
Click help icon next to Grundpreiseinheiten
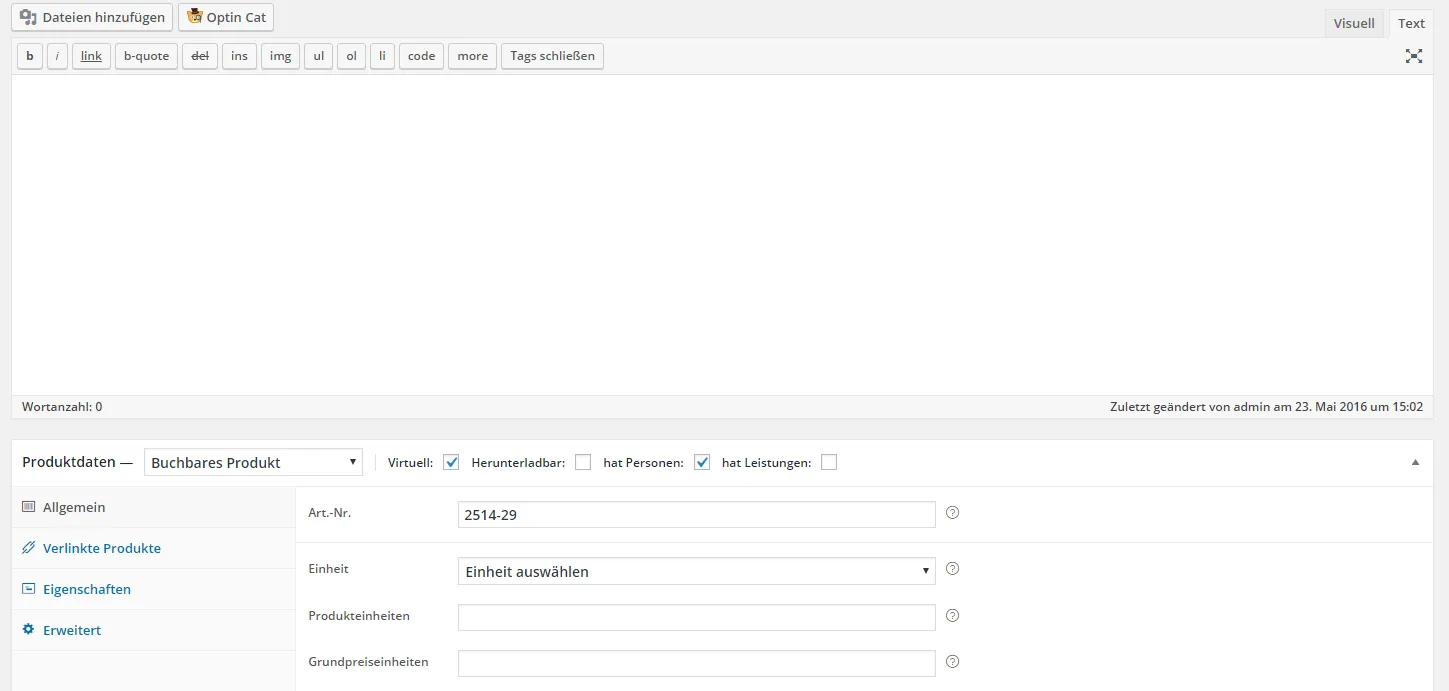(952, 661)
